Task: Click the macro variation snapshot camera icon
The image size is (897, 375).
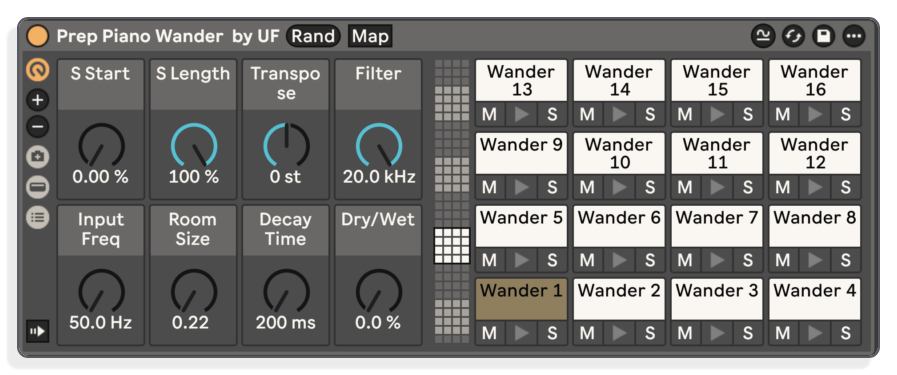Action: (x=38, y=157)
